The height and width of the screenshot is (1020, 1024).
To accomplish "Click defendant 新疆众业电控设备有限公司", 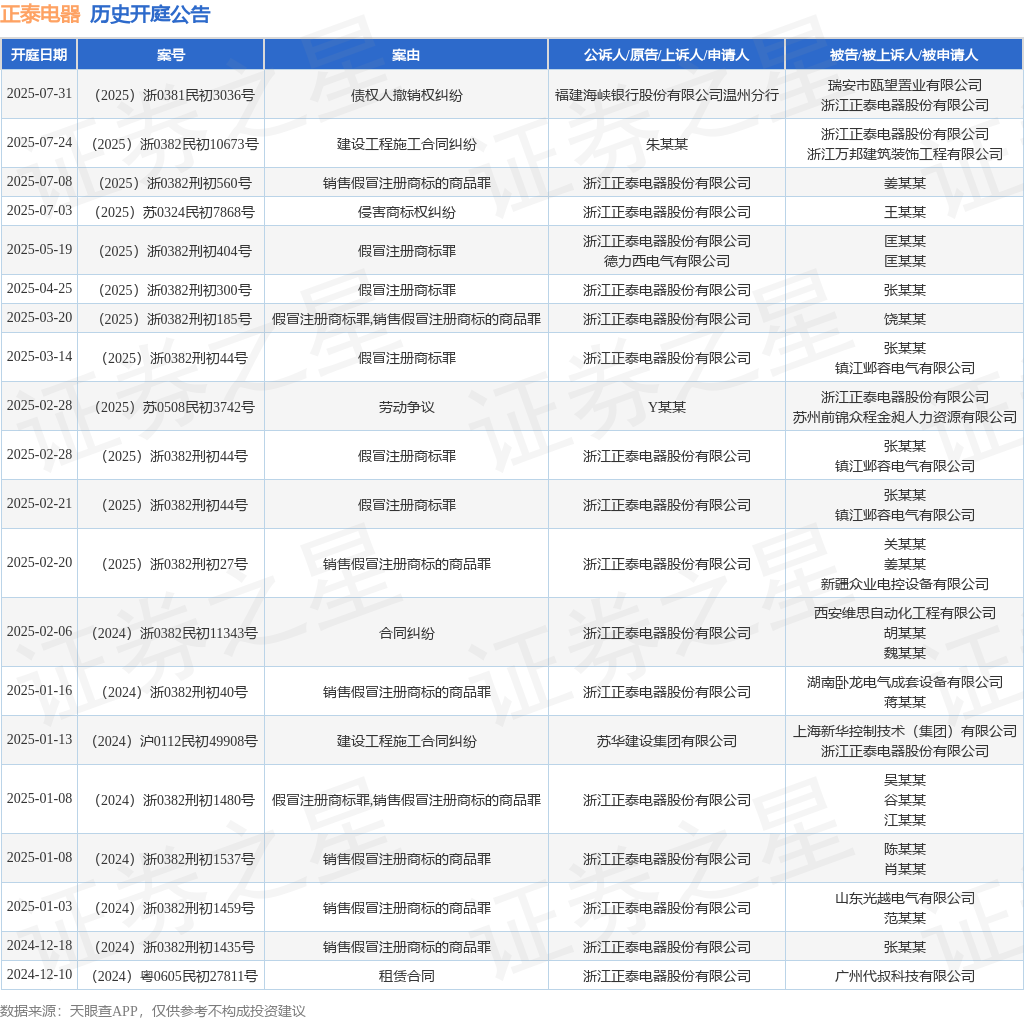I will (x=904, y=584).
